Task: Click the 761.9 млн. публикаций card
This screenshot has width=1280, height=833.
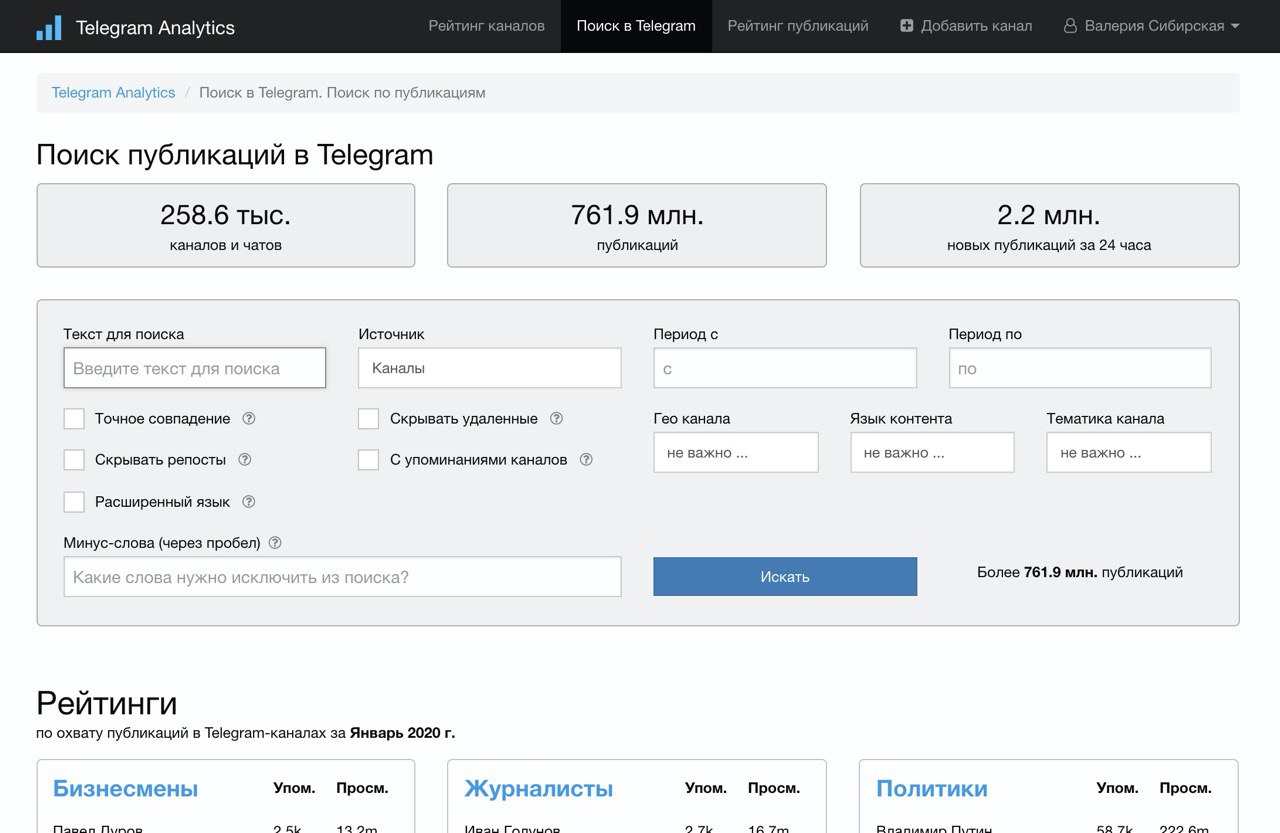Action: coord(637,225)
